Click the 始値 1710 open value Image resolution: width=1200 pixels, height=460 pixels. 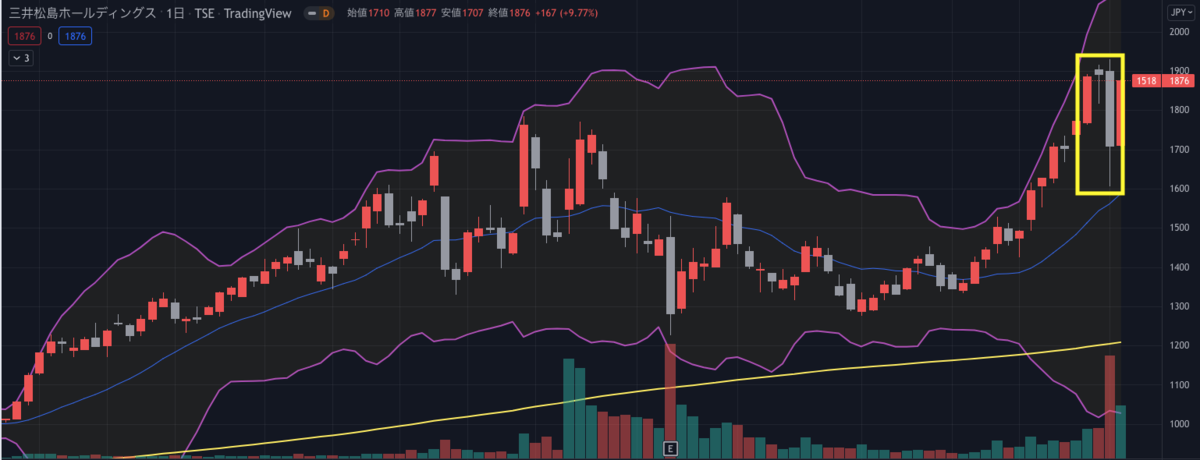pos(369,13)
